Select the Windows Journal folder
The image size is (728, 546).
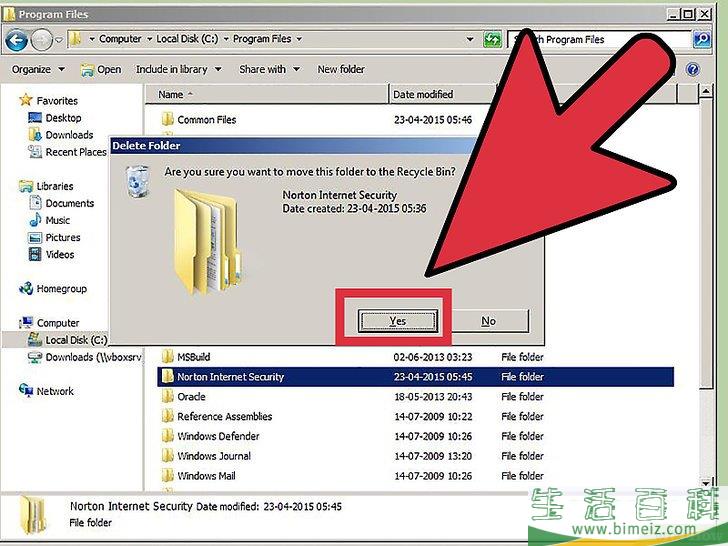[214, 456]
